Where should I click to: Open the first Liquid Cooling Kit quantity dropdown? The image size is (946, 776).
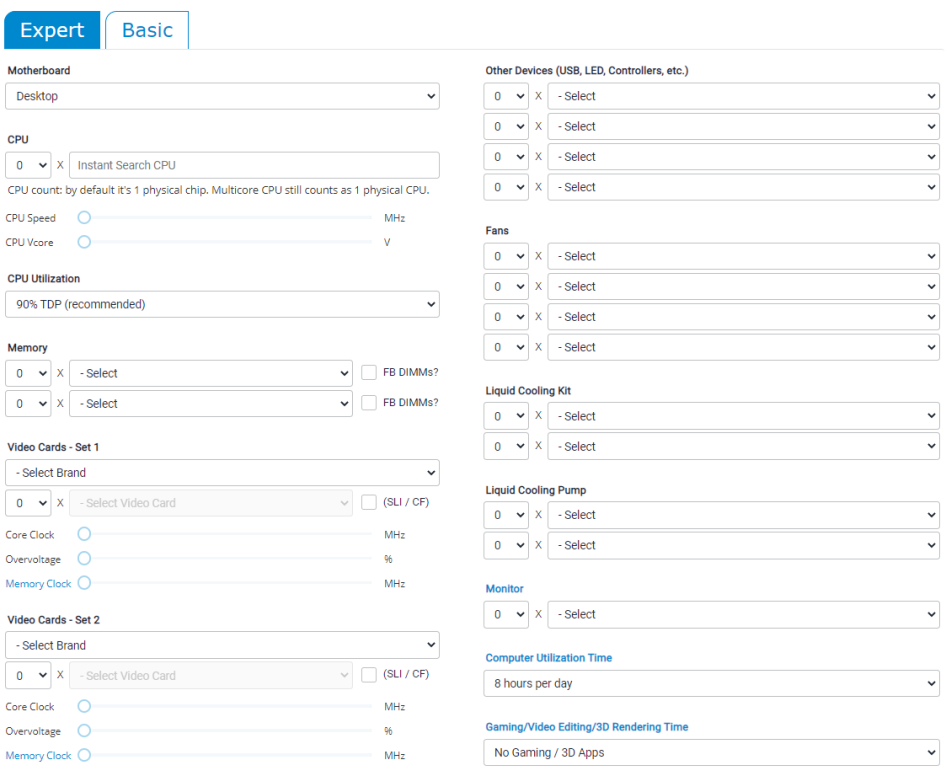pyautogui.click(x=506, y=416)
